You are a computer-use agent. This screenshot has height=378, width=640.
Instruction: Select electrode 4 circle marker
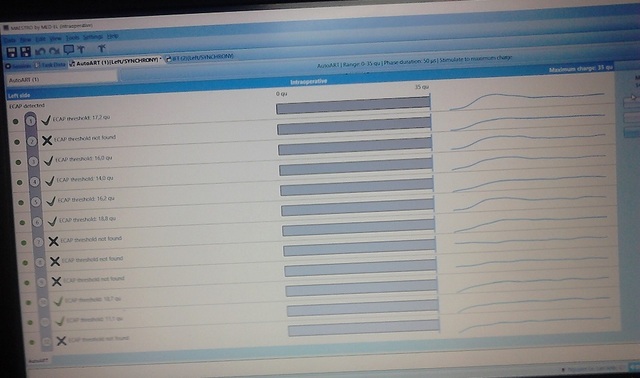click(34, 182)
